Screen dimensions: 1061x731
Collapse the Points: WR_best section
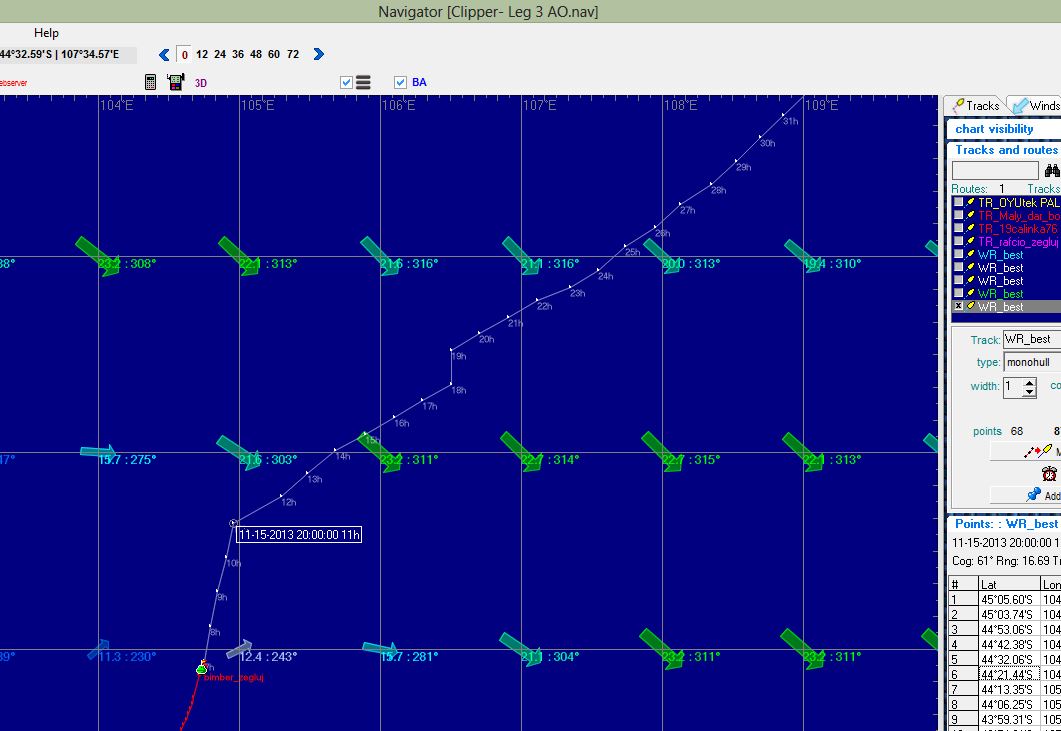pos(1003,524)
